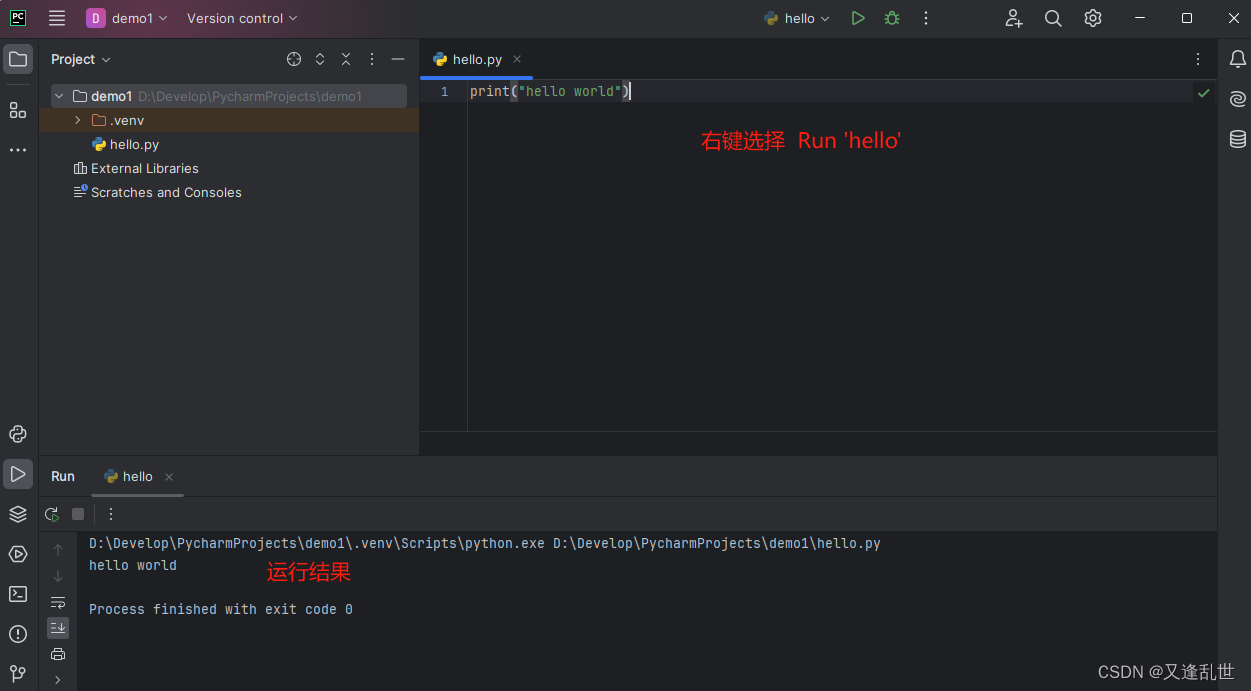Open the main hamburger menu
This screenshot has height=691, width=1251.
coord(57,18)
